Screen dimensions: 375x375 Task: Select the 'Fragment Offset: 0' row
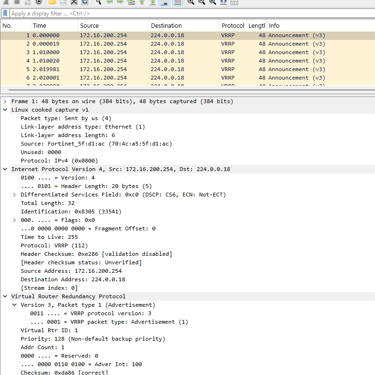(x=88, y=229)
